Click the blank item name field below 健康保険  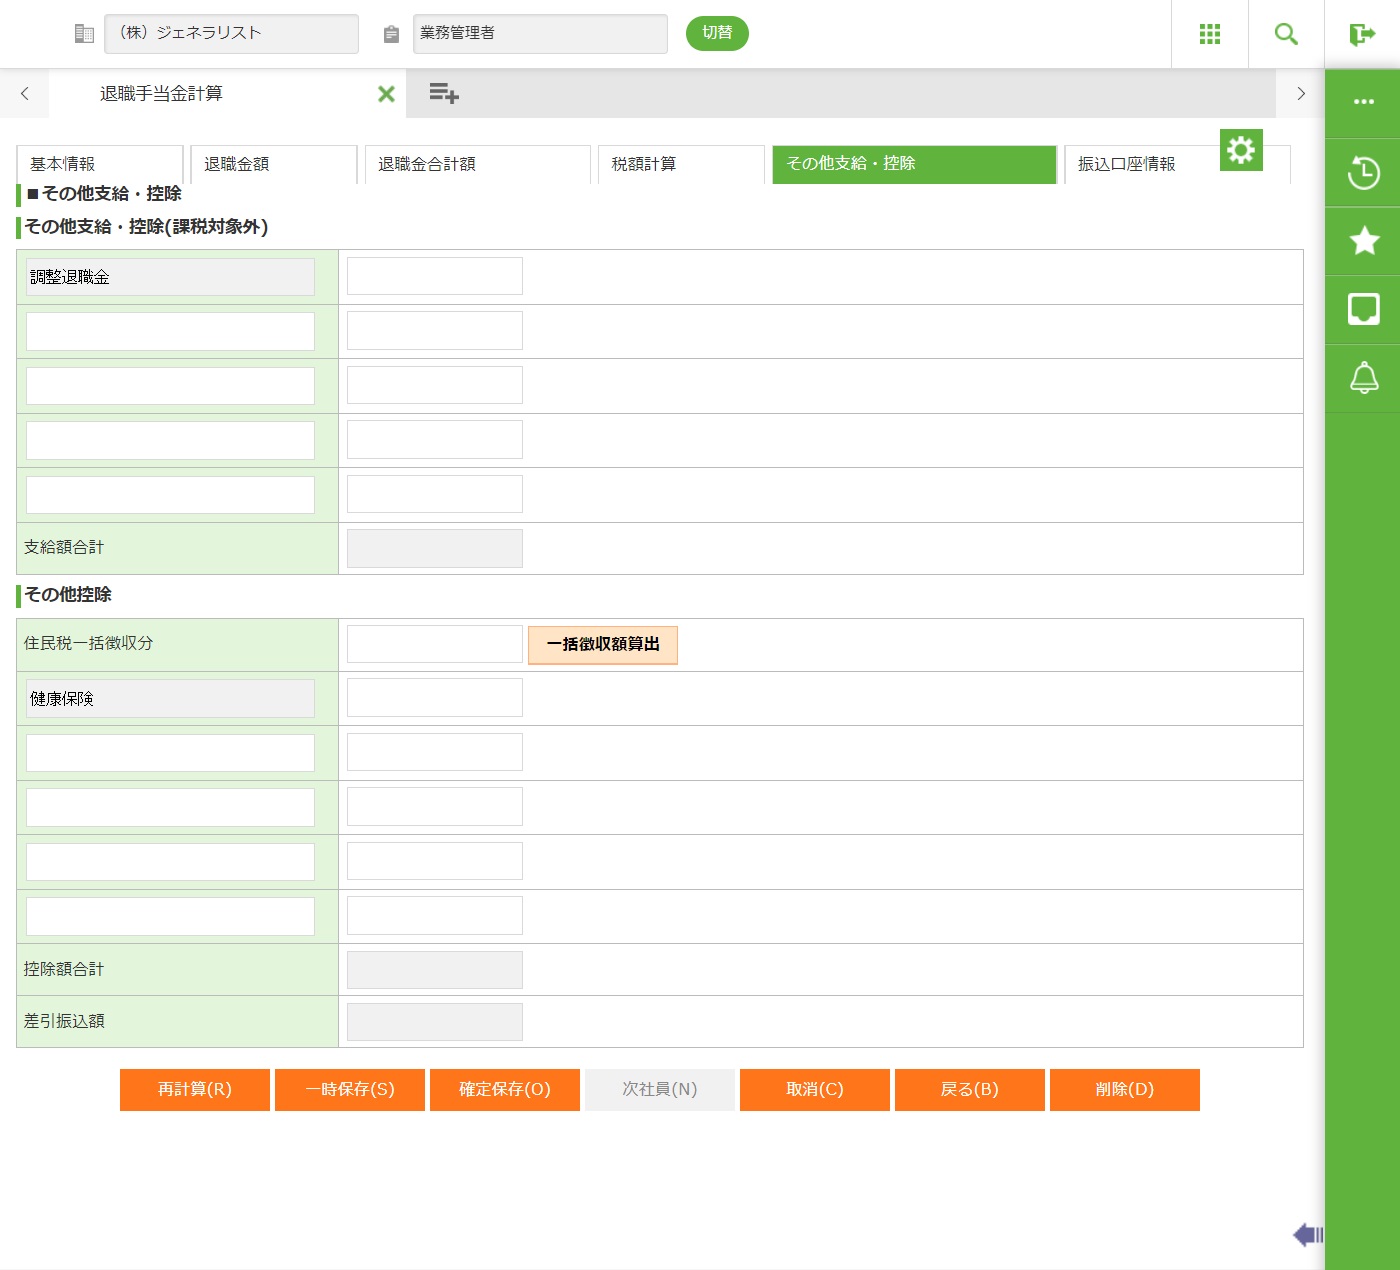(x=170, y=753)
